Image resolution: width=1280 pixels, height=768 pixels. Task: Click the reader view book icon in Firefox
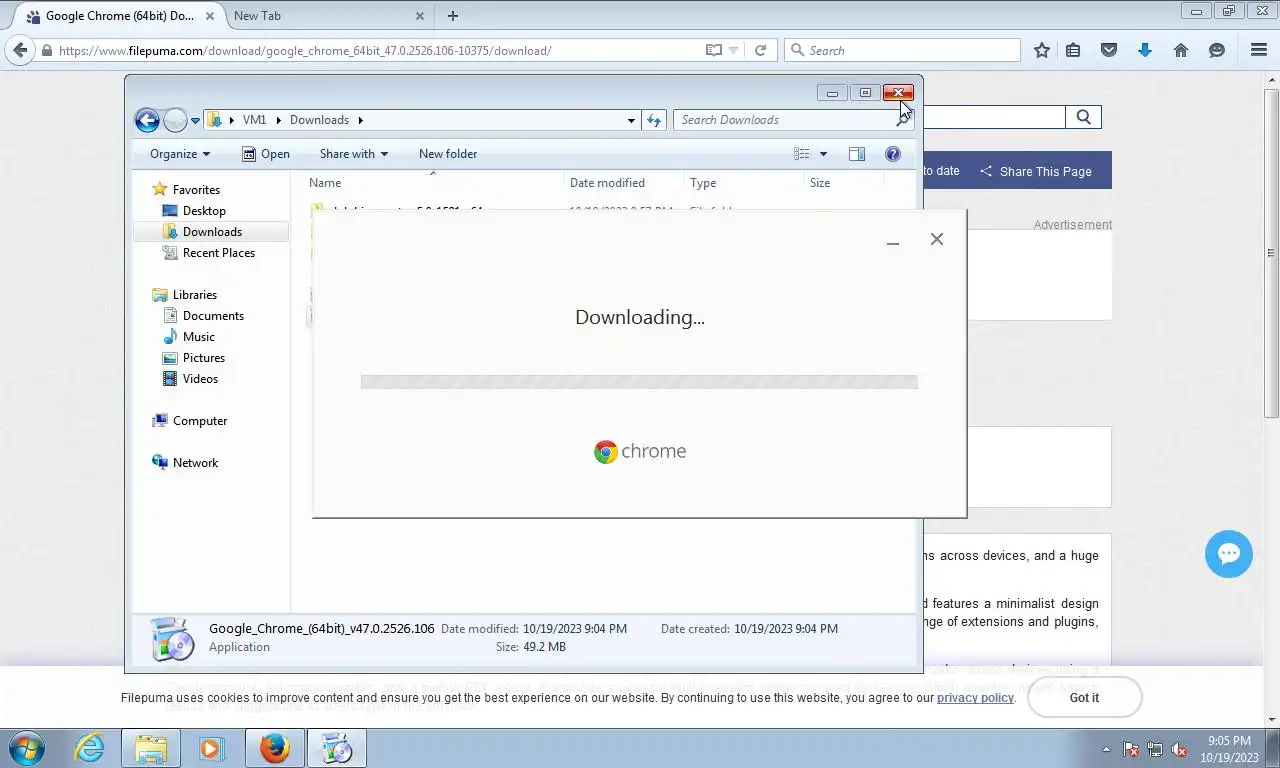pos(714,50)
